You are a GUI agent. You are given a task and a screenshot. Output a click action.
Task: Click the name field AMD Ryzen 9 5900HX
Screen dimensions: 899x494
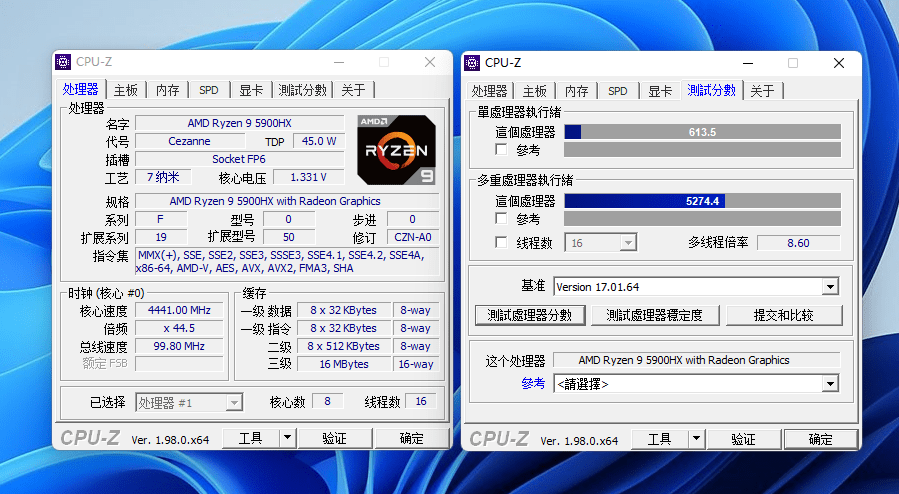tap(240, 123)
